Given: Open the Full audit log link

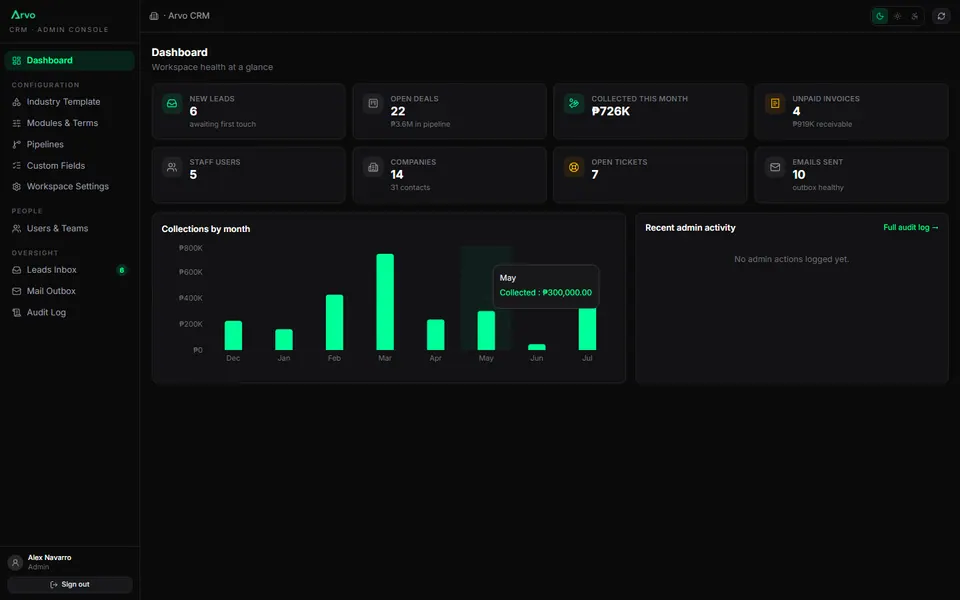Looking at the screenshot, I should (x=910, y=227).
